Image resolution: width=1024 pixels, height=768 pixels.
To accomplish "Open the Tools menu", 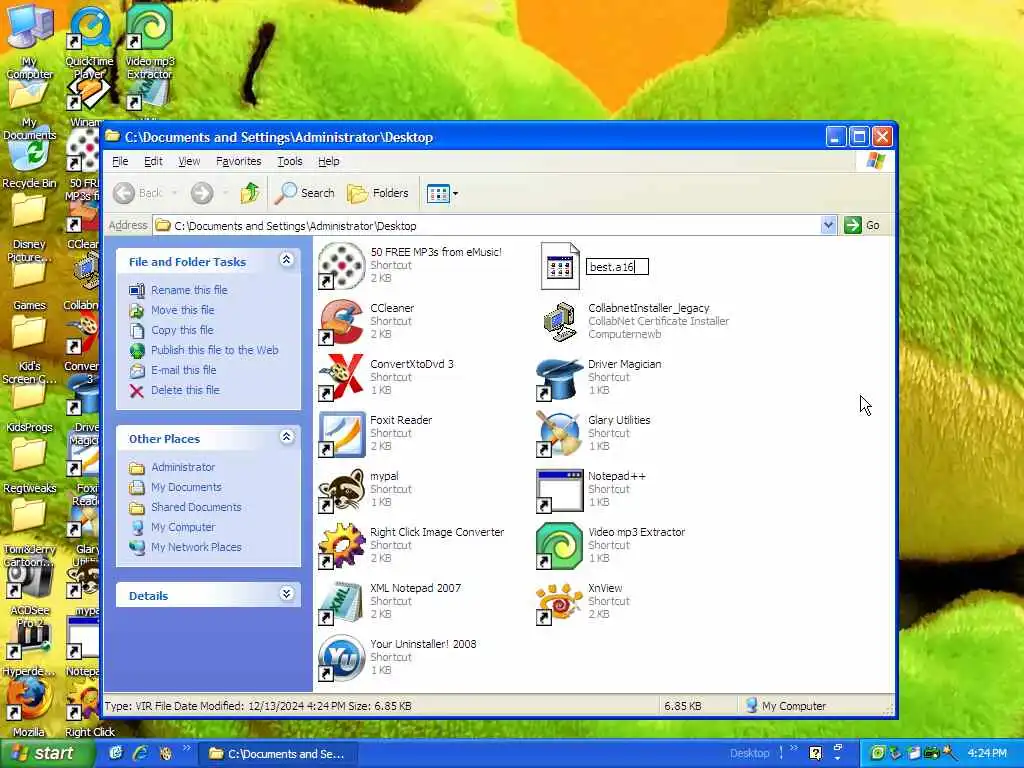I will pyautogui.click(x=290, y=161).
